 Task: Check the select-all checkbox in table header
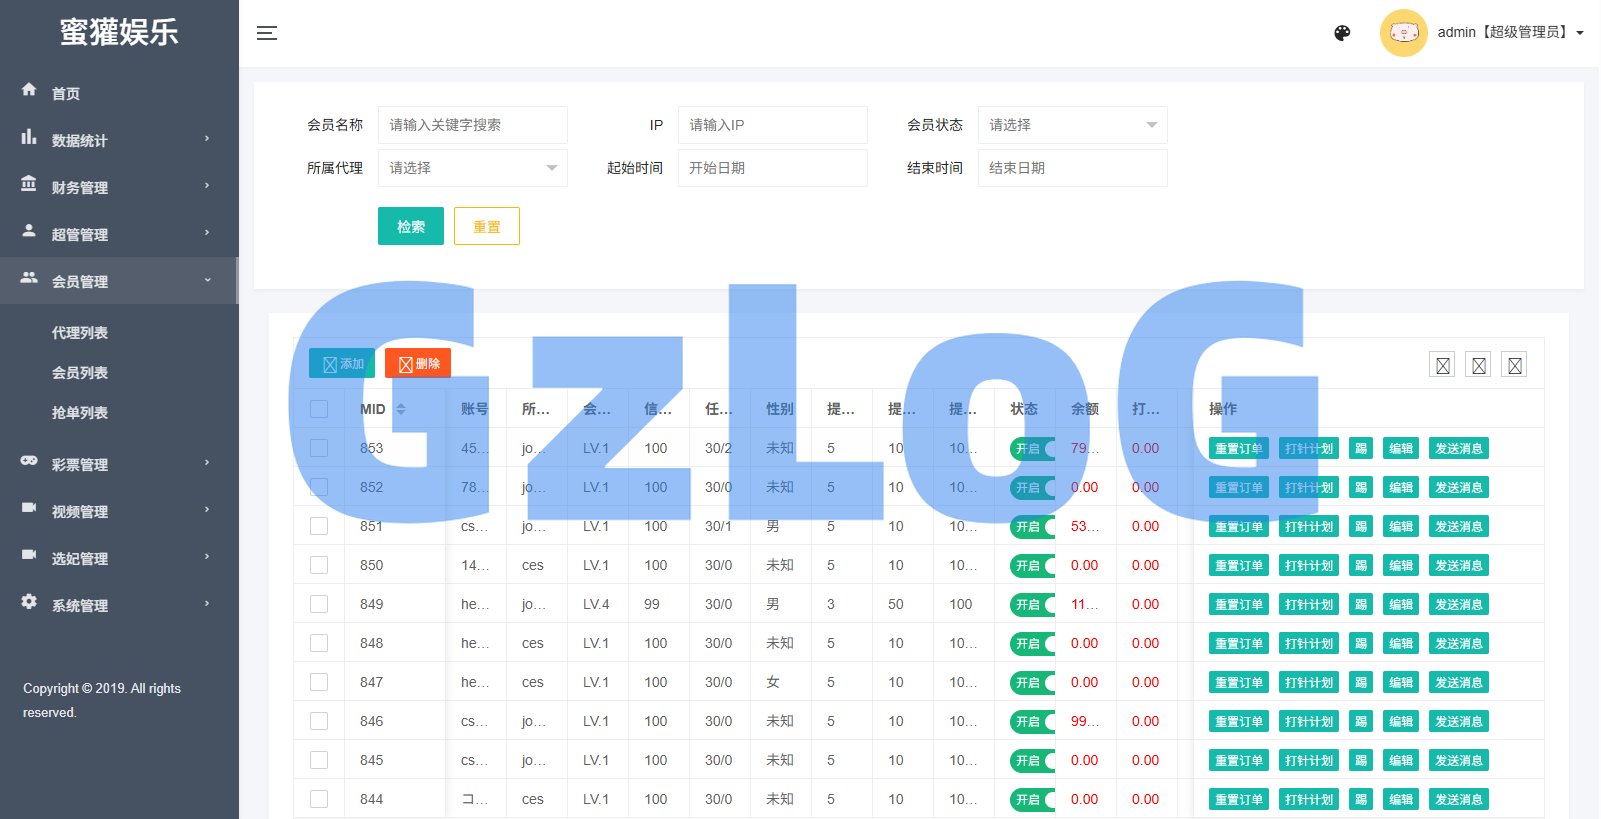[x=319, y=409]
